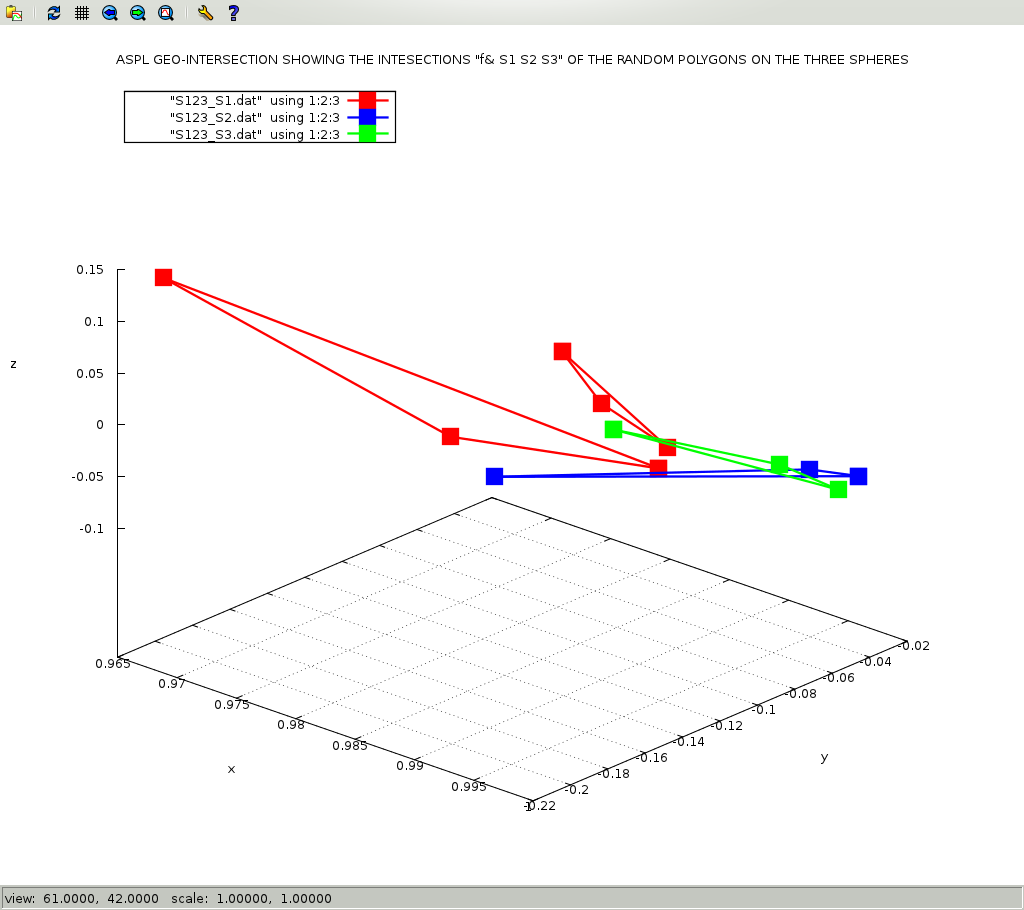Click the blue legend marker square
Screen dimensions: 1024x910
click(367, 117)
